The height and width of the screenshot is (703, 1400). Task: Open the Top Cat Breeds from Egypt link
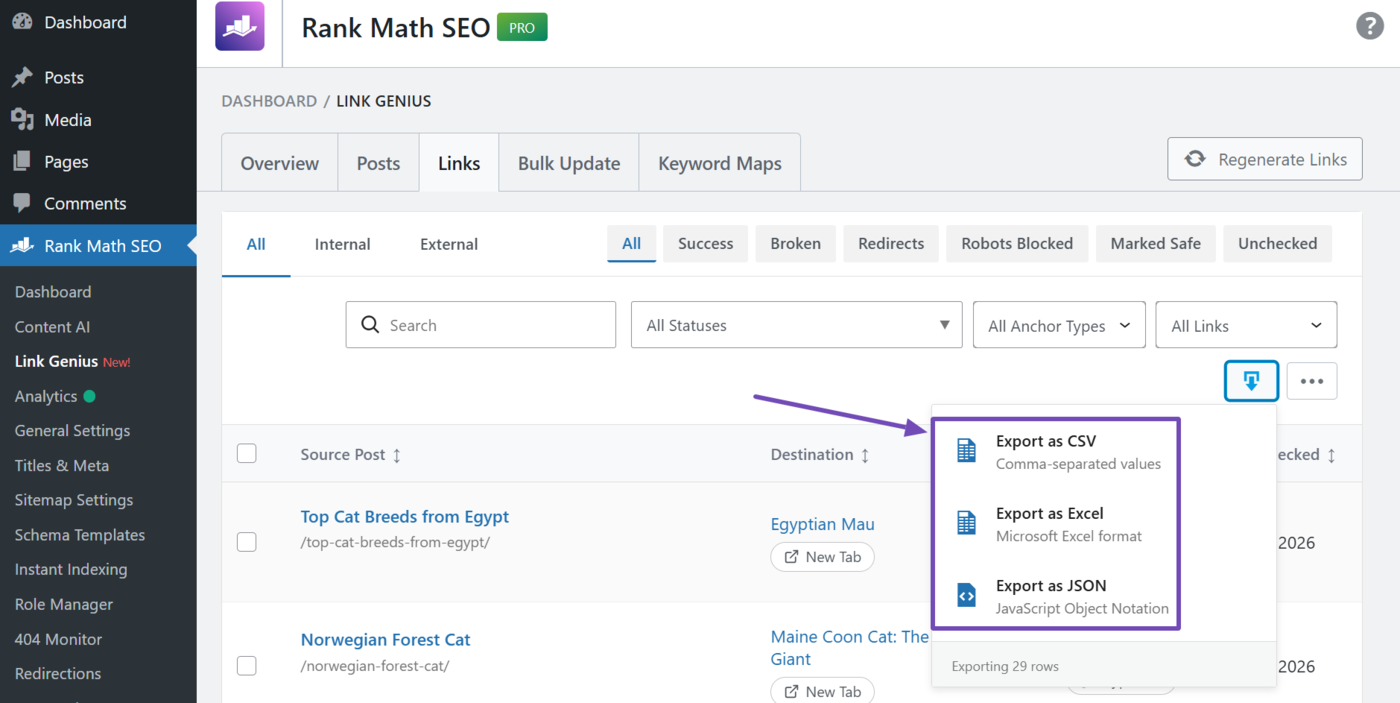pos(405,517)
